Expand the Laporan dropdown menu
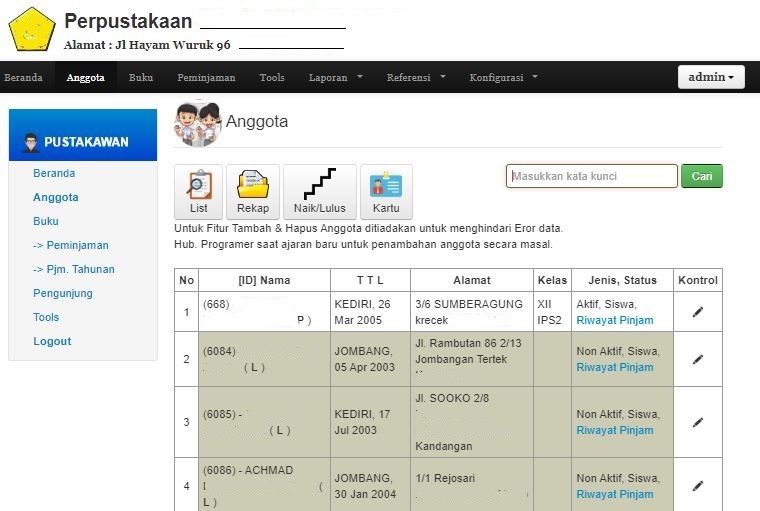The image size is (760, 511). (335, 77)
